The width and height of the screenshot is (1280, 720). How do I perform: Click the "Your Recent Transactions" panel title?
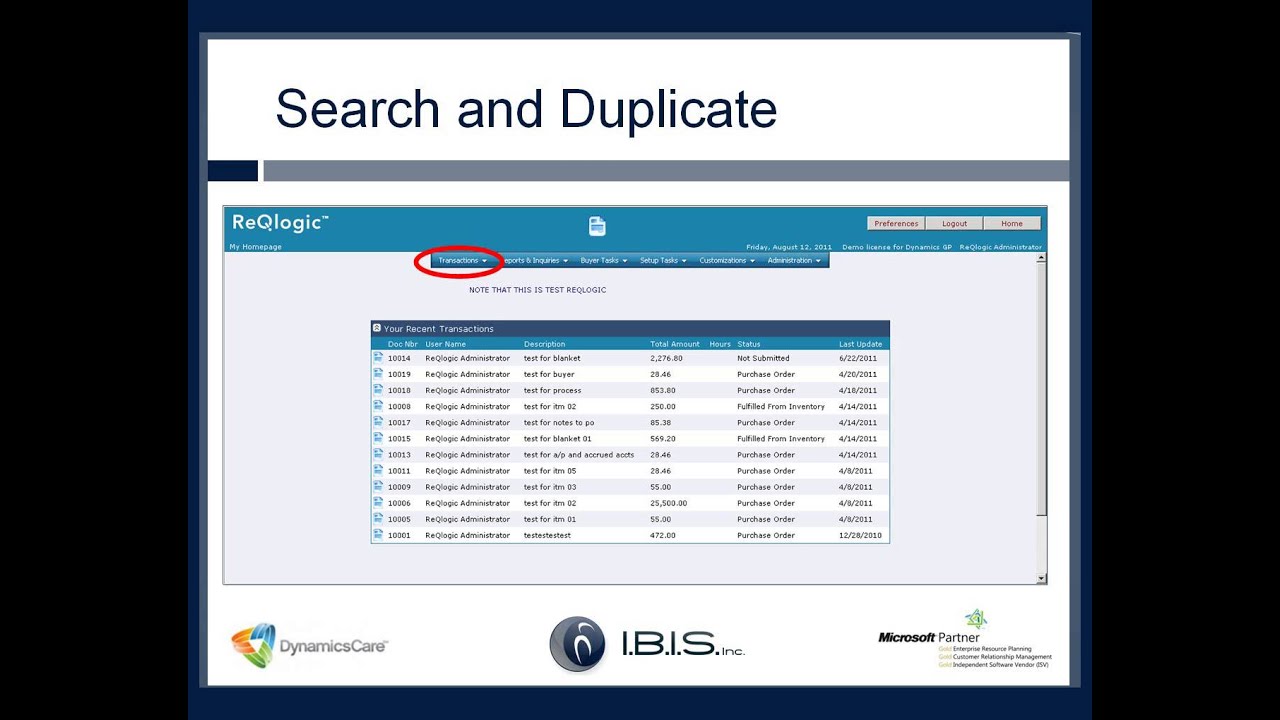coord(439,329)
